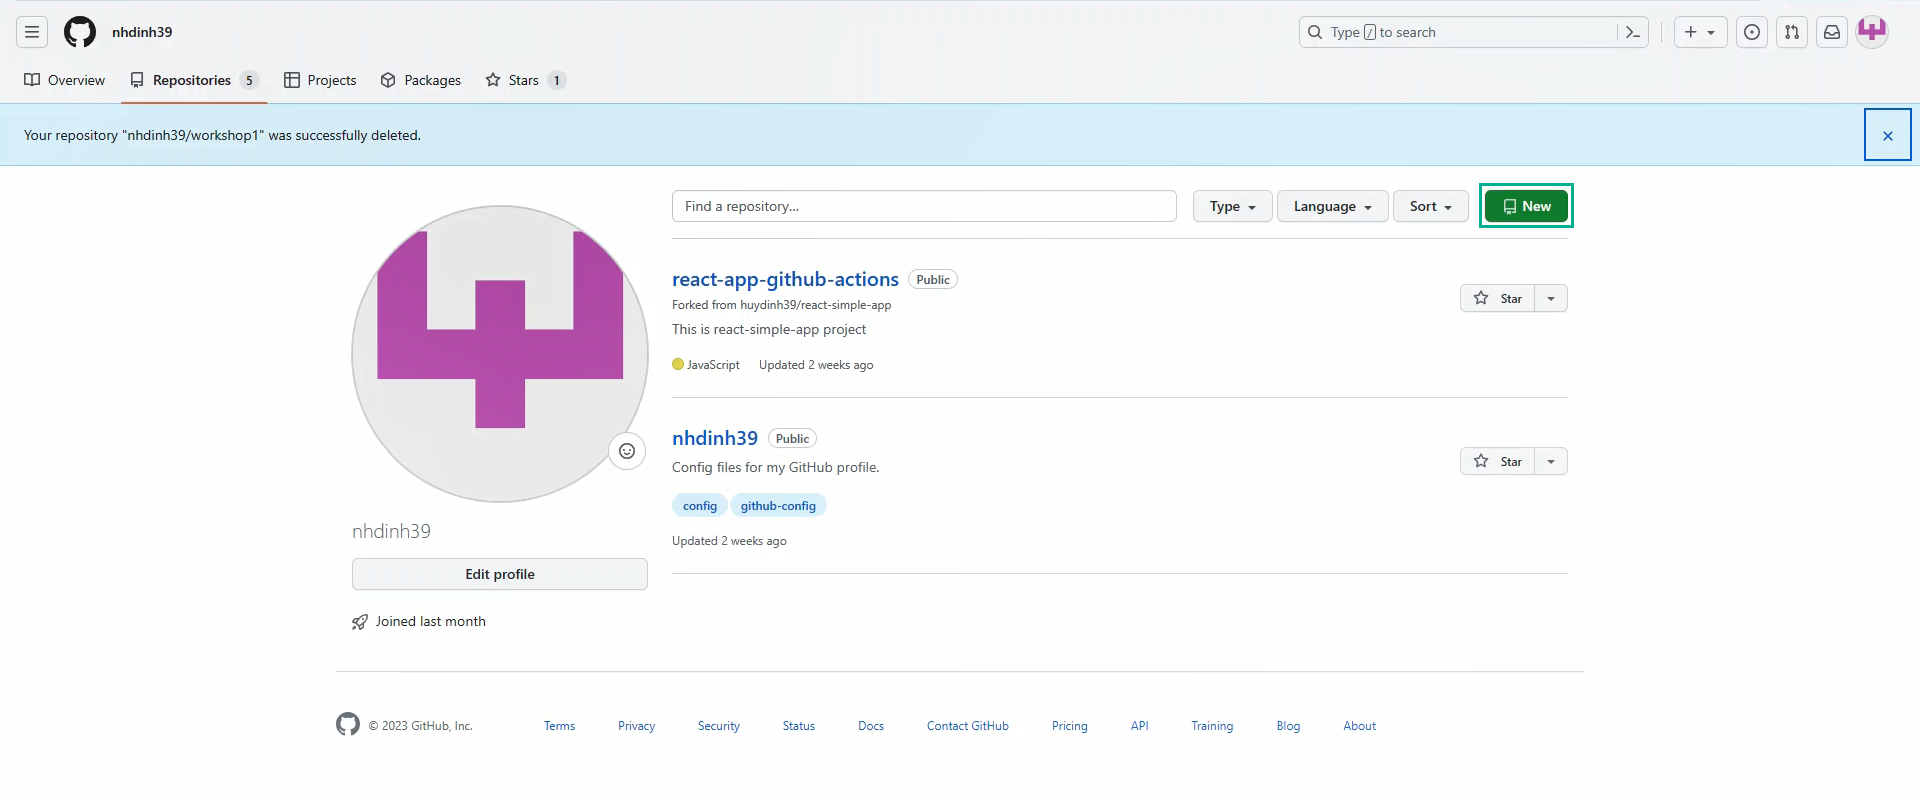This screenshot has width=1920, height=800.
Task: Create a New repository
Action: [x=1526, y=206]
